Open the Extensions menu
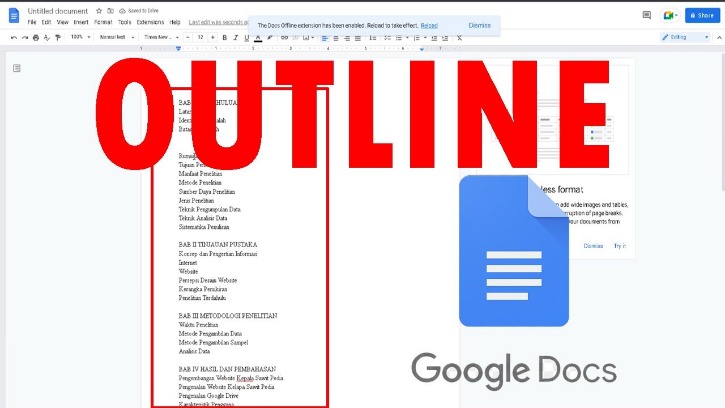The height and width of the screenshot is (408, 725). click(150, 22)
